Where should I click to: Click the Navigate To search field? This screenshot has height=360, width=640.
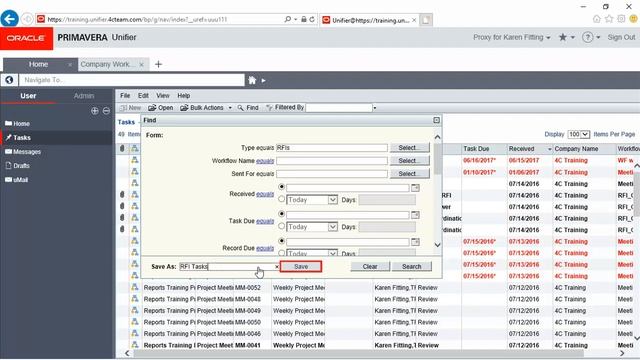(131, 80)
